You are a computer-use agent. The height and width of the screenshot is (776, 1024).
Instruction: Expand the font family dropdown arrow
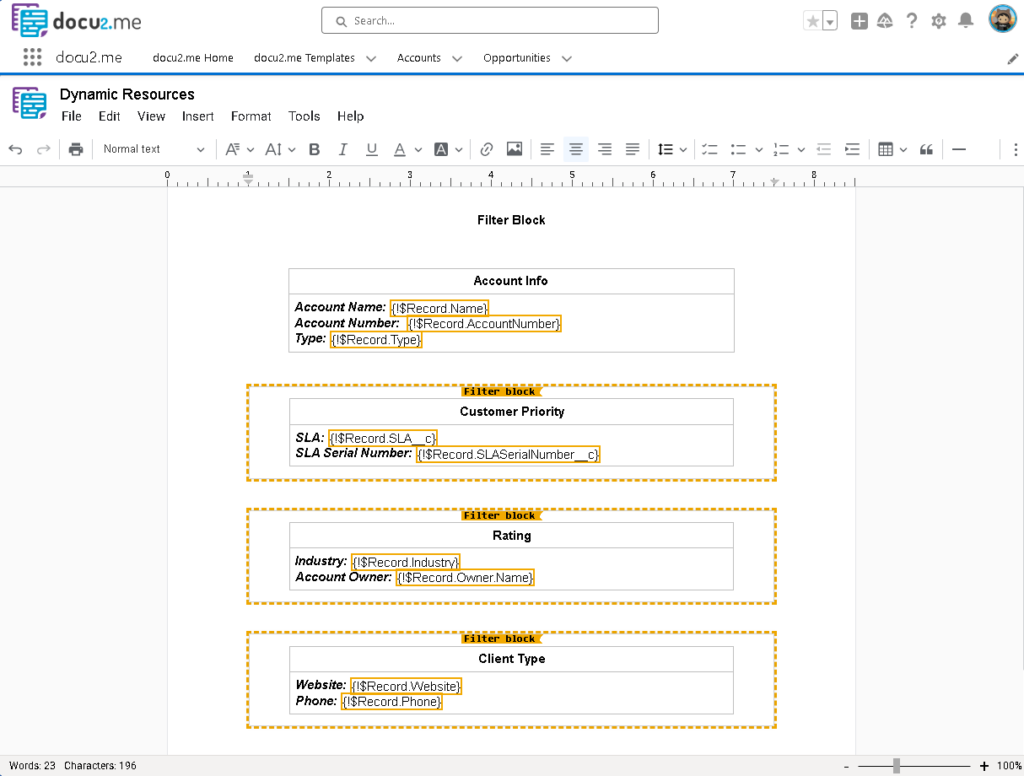[250, 150]
